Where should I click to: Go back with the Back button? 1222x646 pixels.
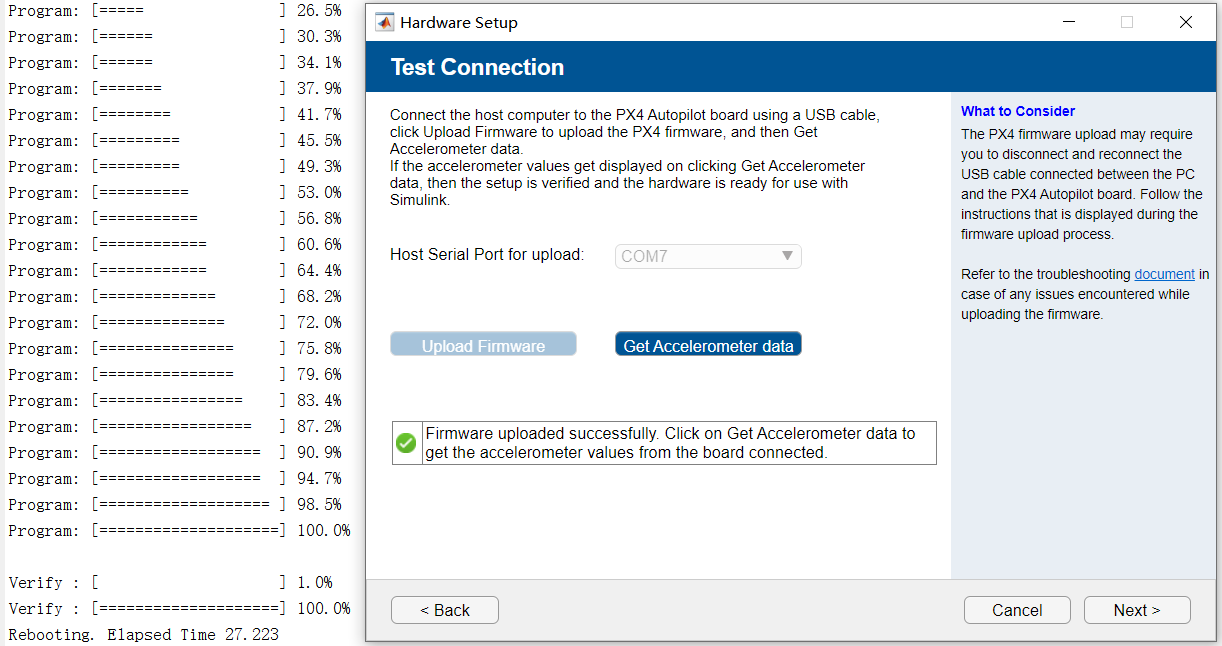[x=445, y=610]
